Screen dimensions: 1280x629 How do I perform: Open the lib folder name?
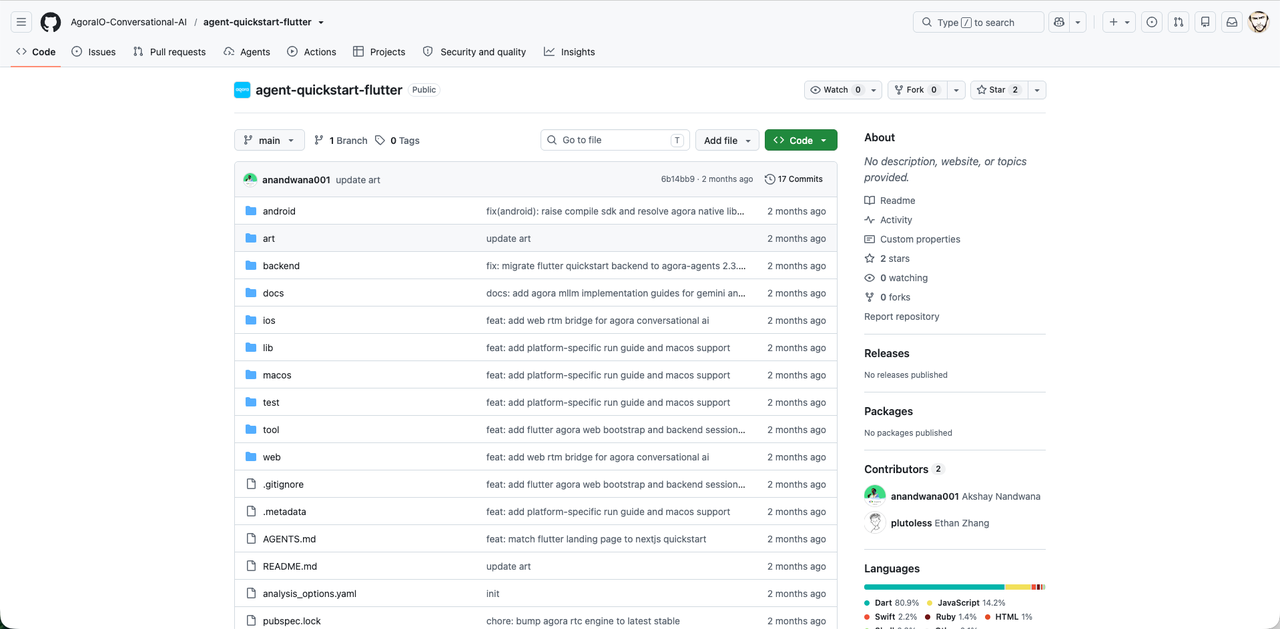click(268, 348)
